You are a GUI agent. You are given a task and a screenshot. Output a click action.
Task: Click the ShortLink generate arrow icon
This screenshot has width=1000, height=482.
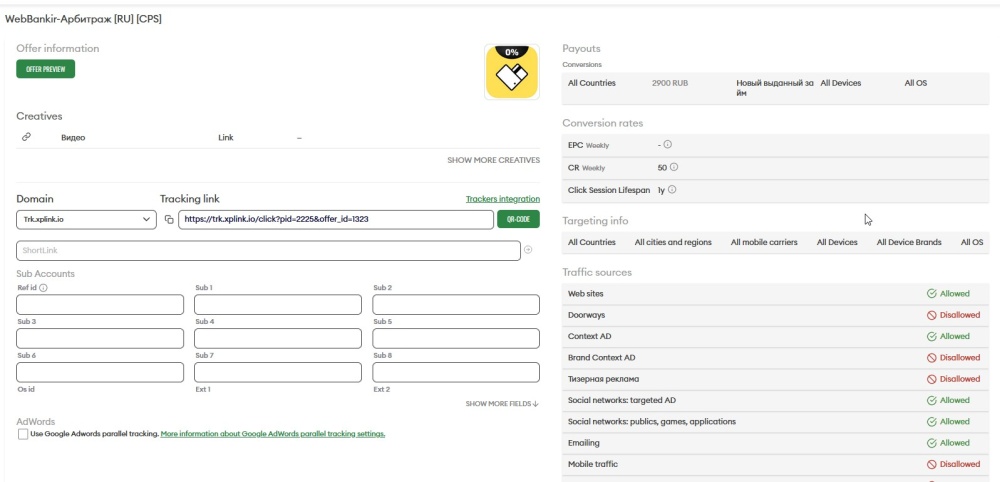(528, 250)
